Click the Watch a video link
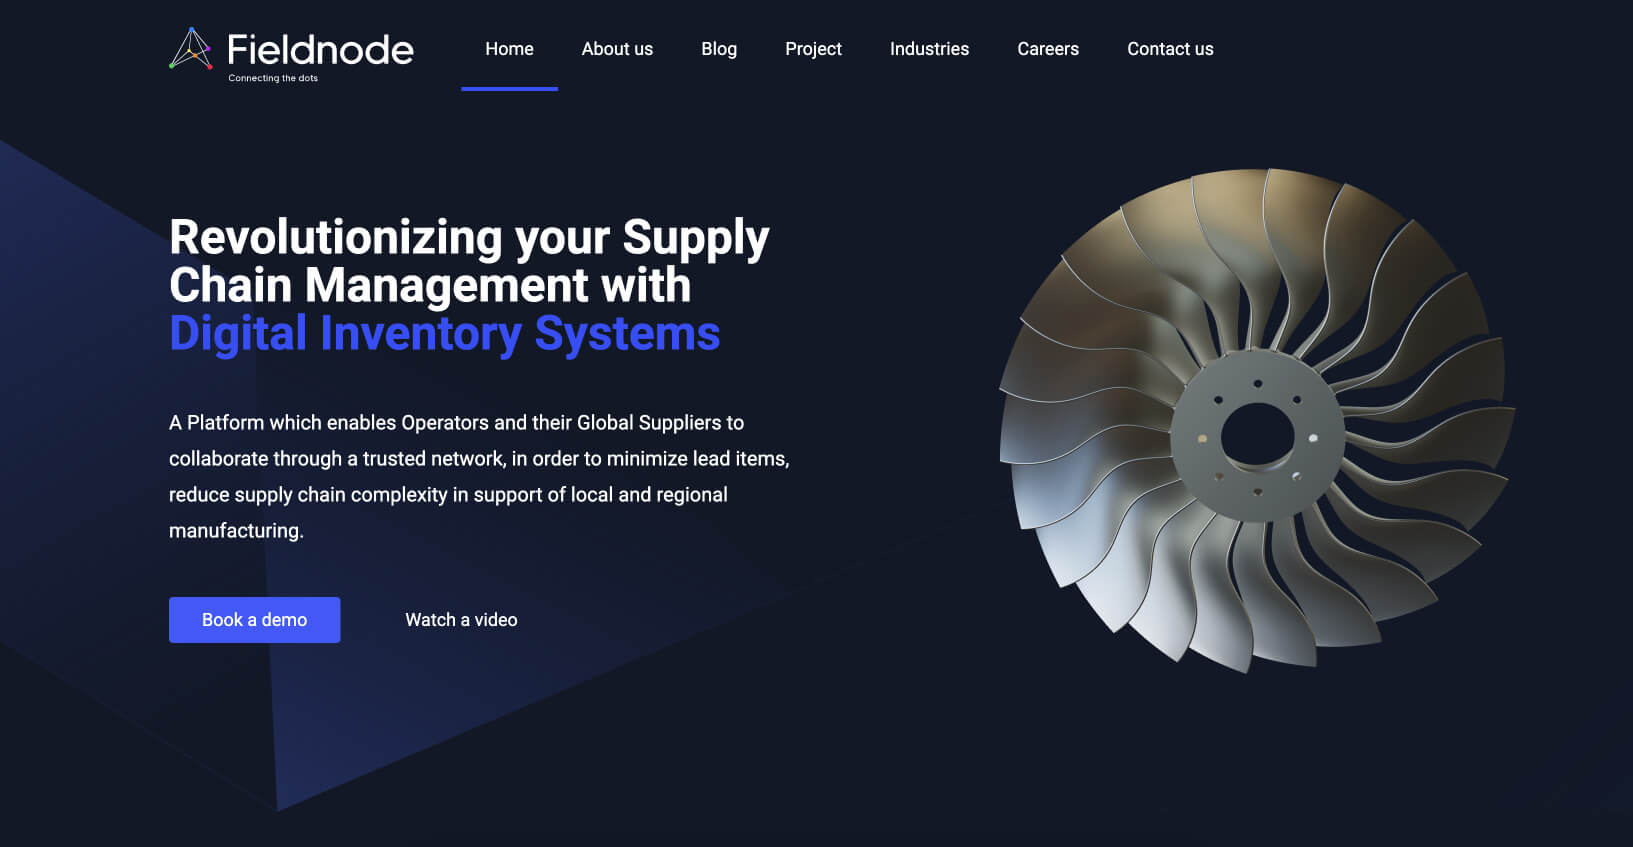This screenshot has width=1633, height=847. point(461,620)
